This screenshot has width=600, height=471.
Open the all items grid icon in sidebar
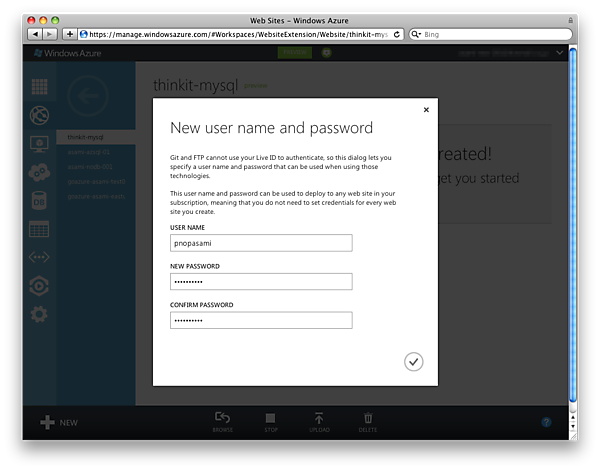39,86
